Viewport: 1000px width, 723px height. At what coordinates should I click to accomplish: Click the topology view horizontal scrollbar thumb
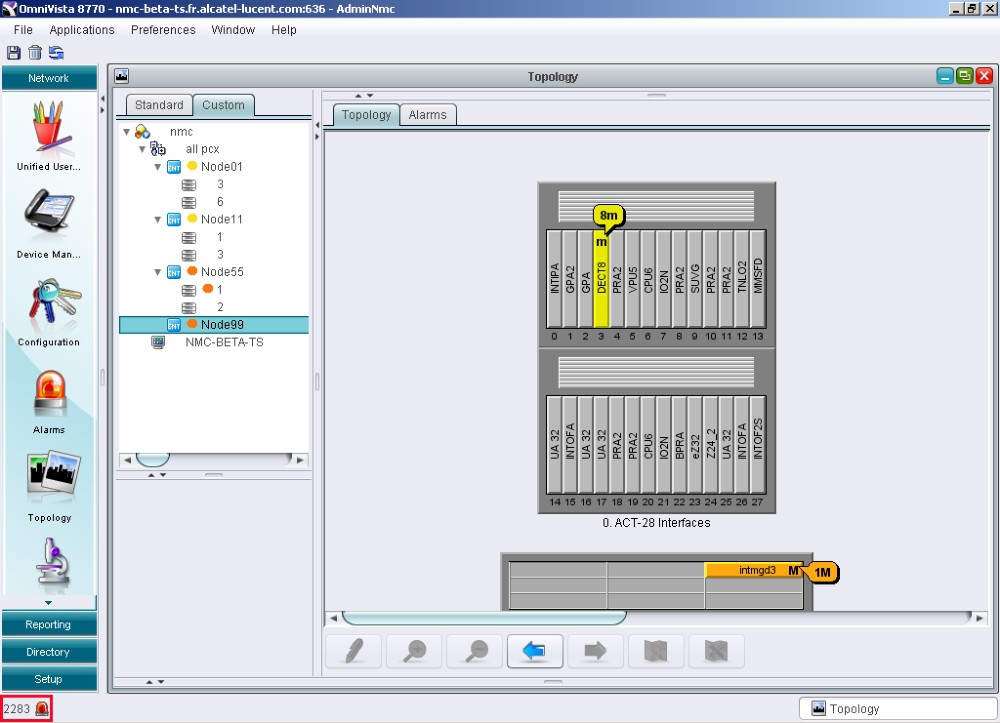click(x=484, y=618)
